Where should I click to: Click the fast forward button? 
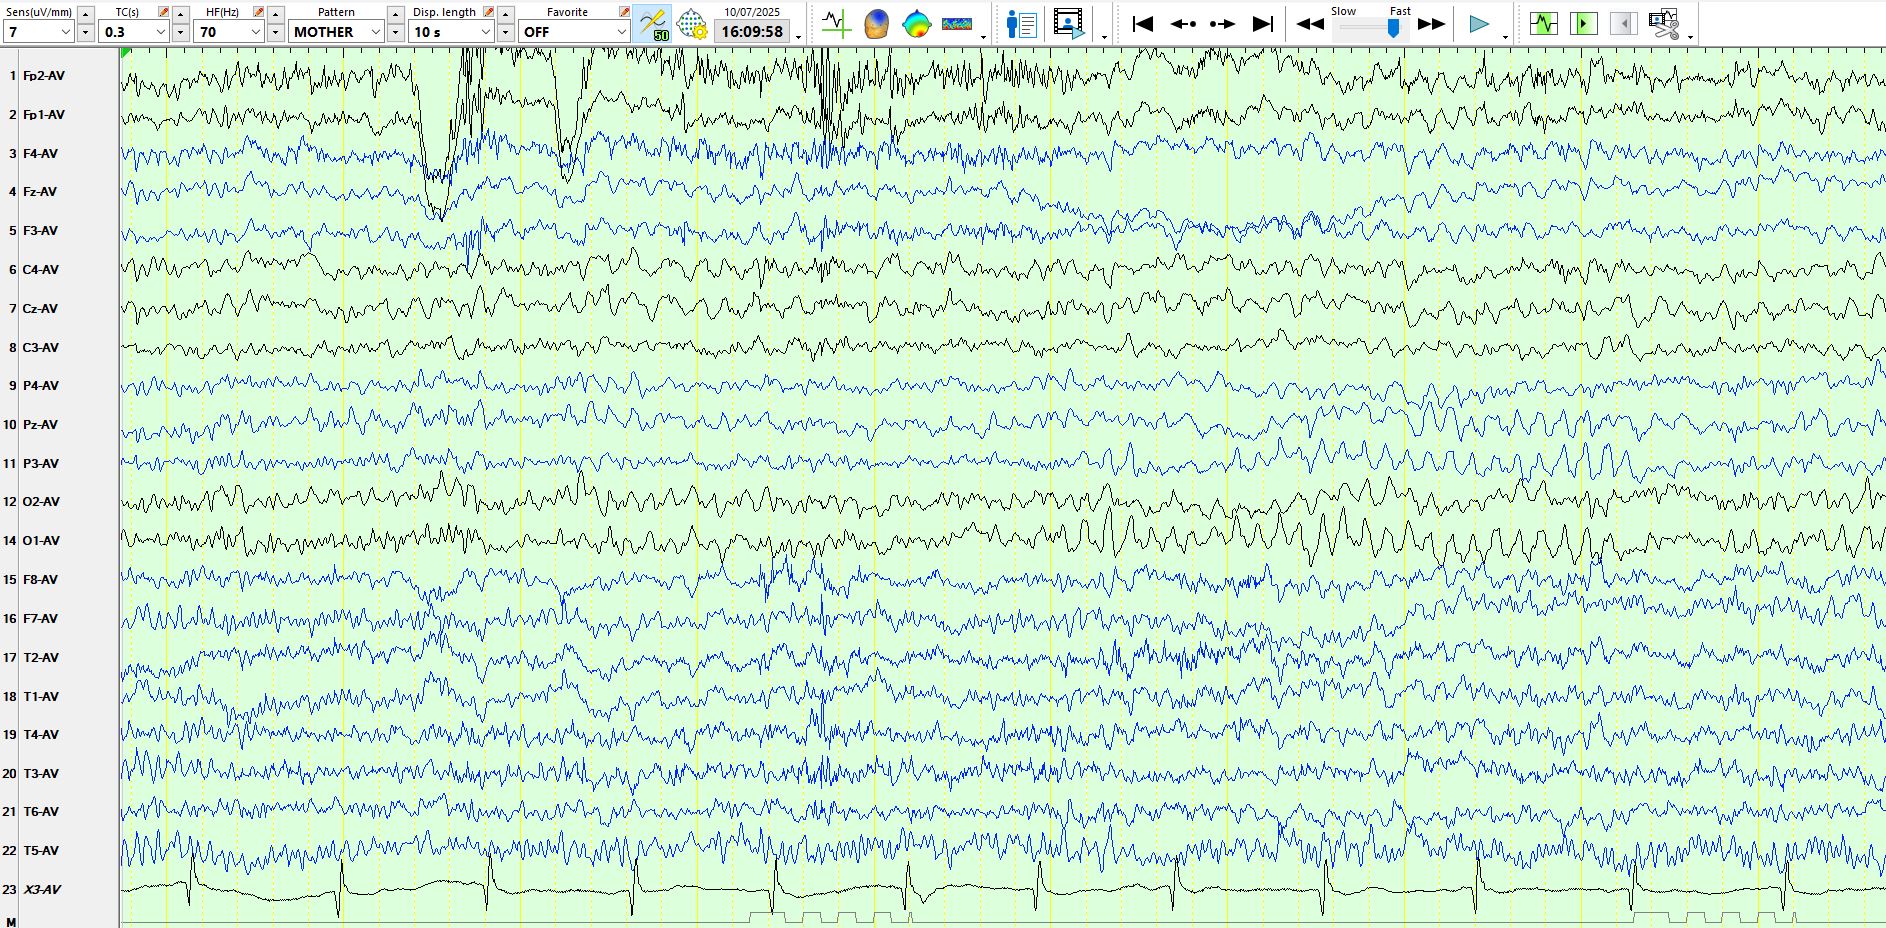tap(1432, 24)
